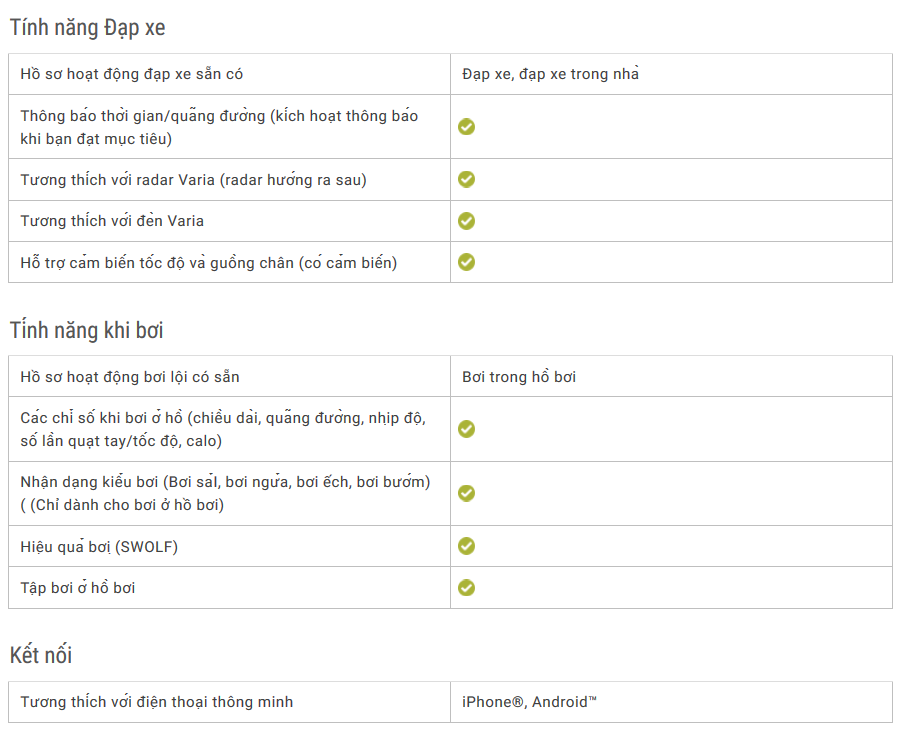Click the 'Đạp xe, đạp xe trong nhà' value
This screenshot has width=900, height=733.
(x=550, y=74)
